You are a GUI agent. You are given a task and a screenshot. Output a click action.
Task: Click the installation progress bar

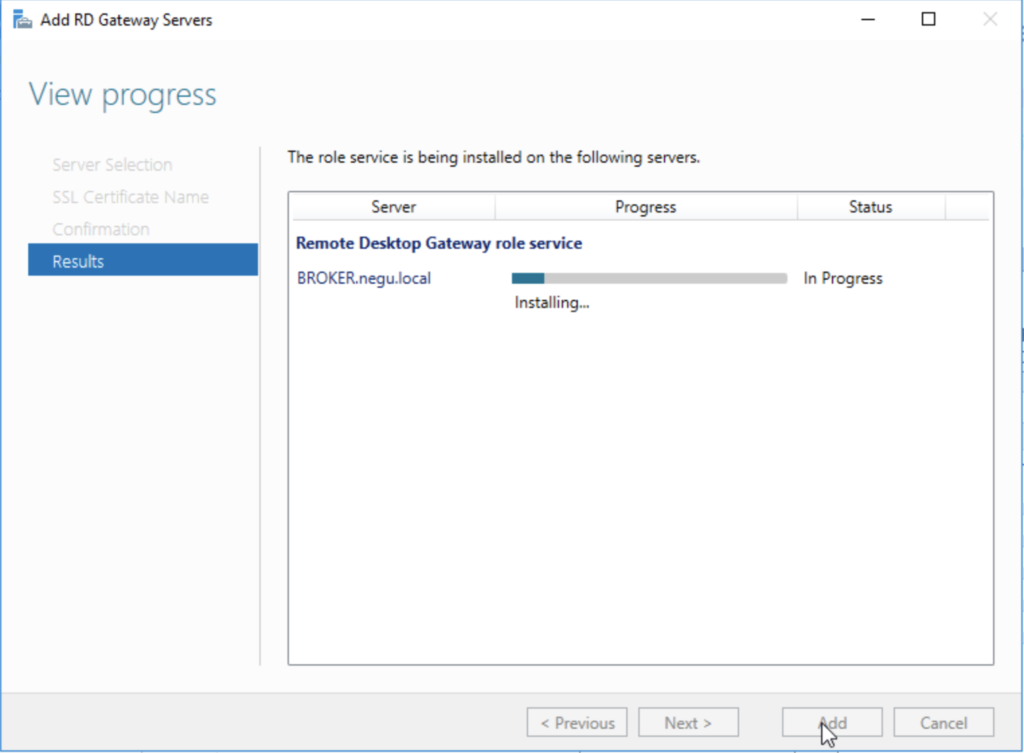649,278
